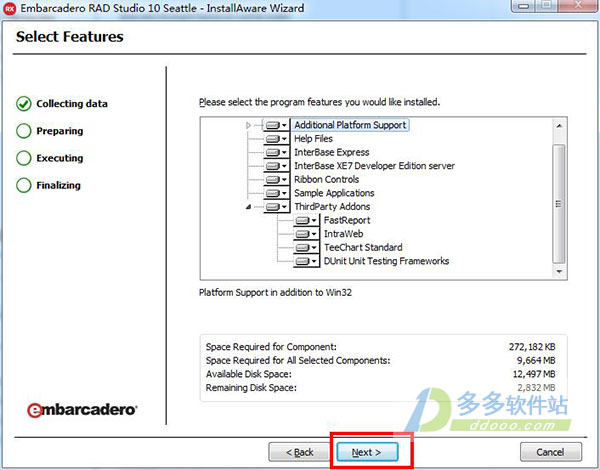Select the ThirdParty Addons feature
Screen dimensions: 600x470
coord(332,207)
